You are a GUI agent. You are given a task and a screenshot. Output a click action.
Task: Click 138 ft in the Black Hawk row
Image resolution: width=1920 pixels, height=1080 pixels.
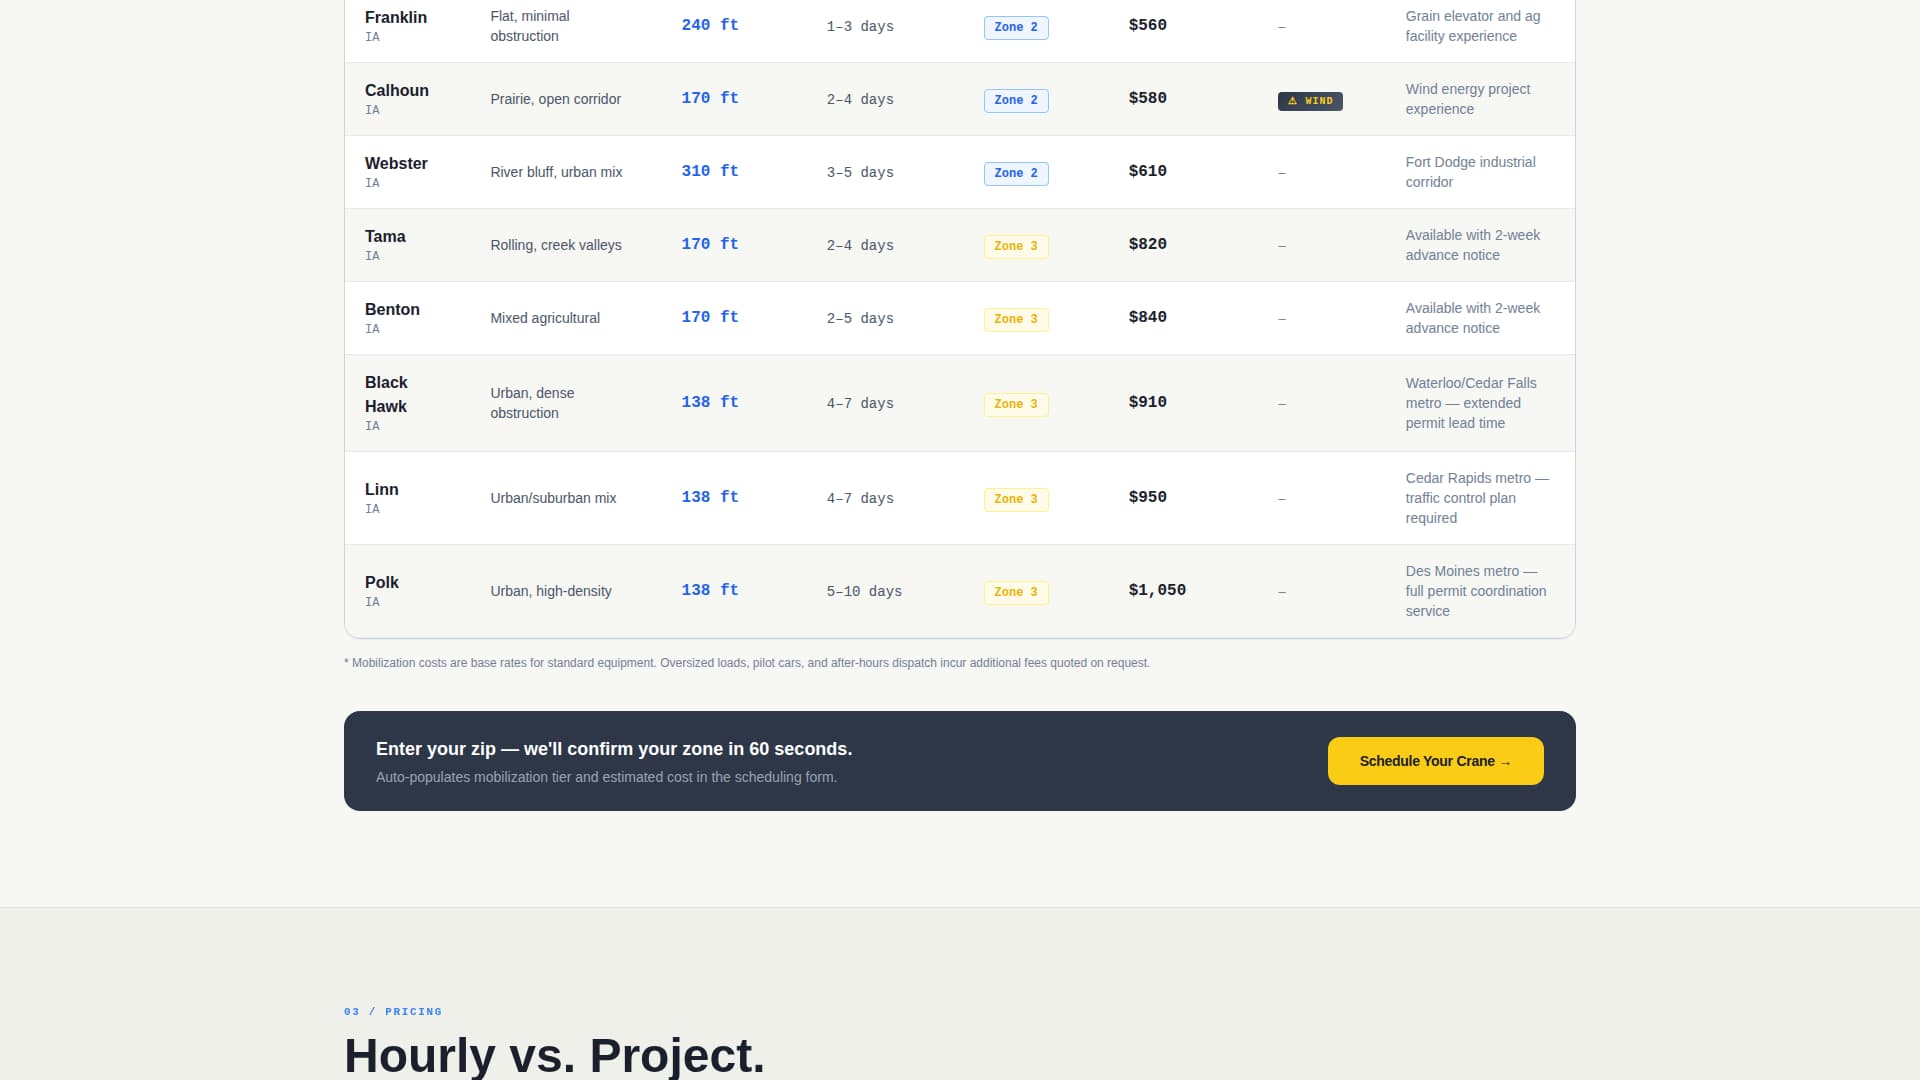pos(710,402)
